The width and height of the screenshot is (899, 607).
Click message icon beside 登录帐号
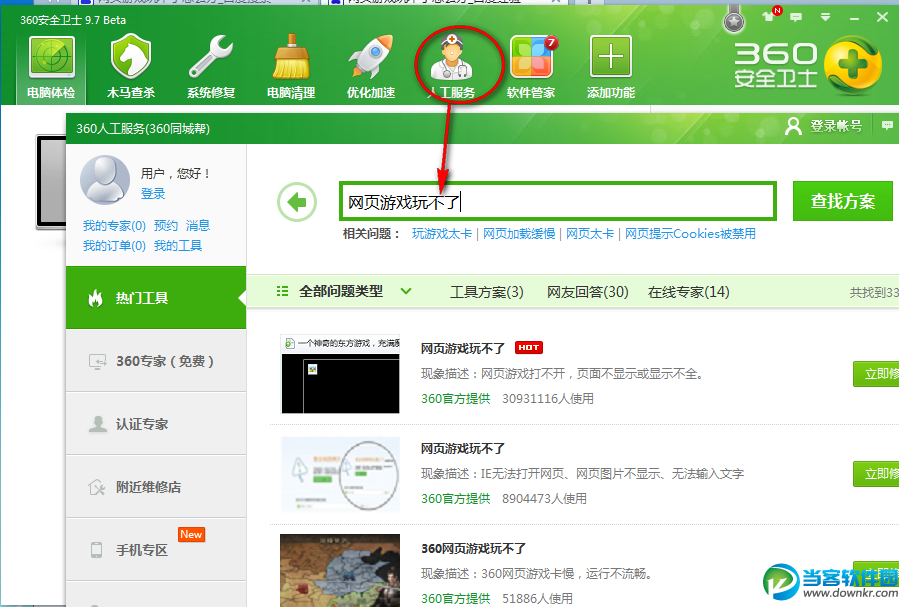point(887,125)
